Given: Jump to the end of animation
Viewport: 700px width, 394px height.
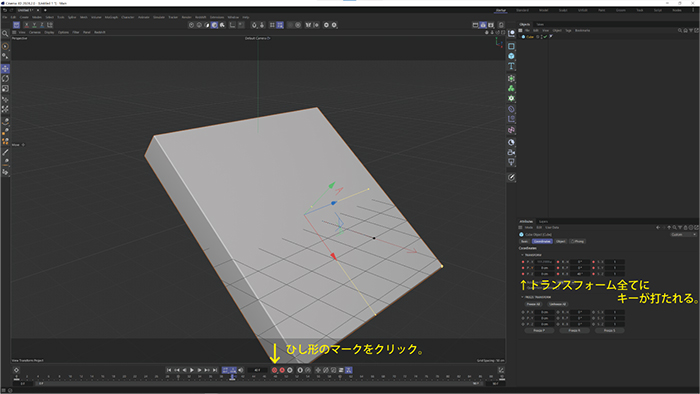Looking at the screenshot, I should click(x=215, y=370).
